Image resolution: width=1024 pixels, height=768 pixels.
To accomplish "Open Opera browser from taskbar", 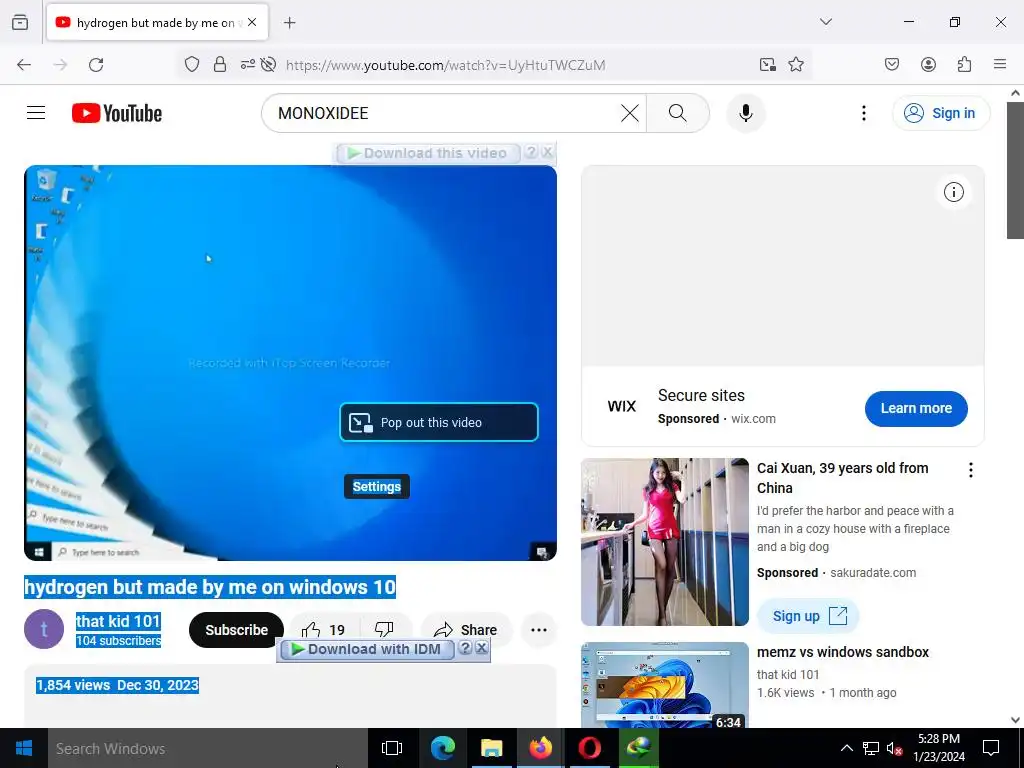I will (x=589, y=748).
